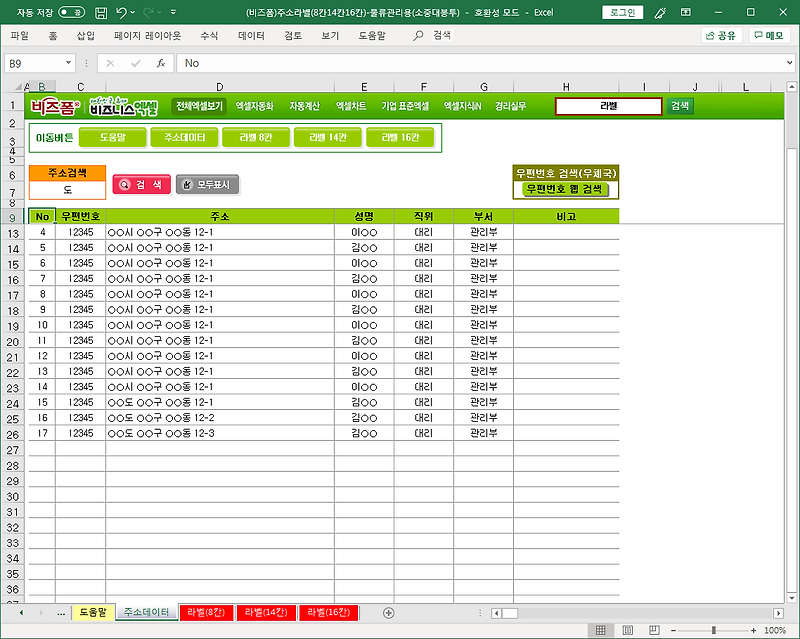
Task: Click the Select All corner triangle
Action: click(x=19, y=87)
